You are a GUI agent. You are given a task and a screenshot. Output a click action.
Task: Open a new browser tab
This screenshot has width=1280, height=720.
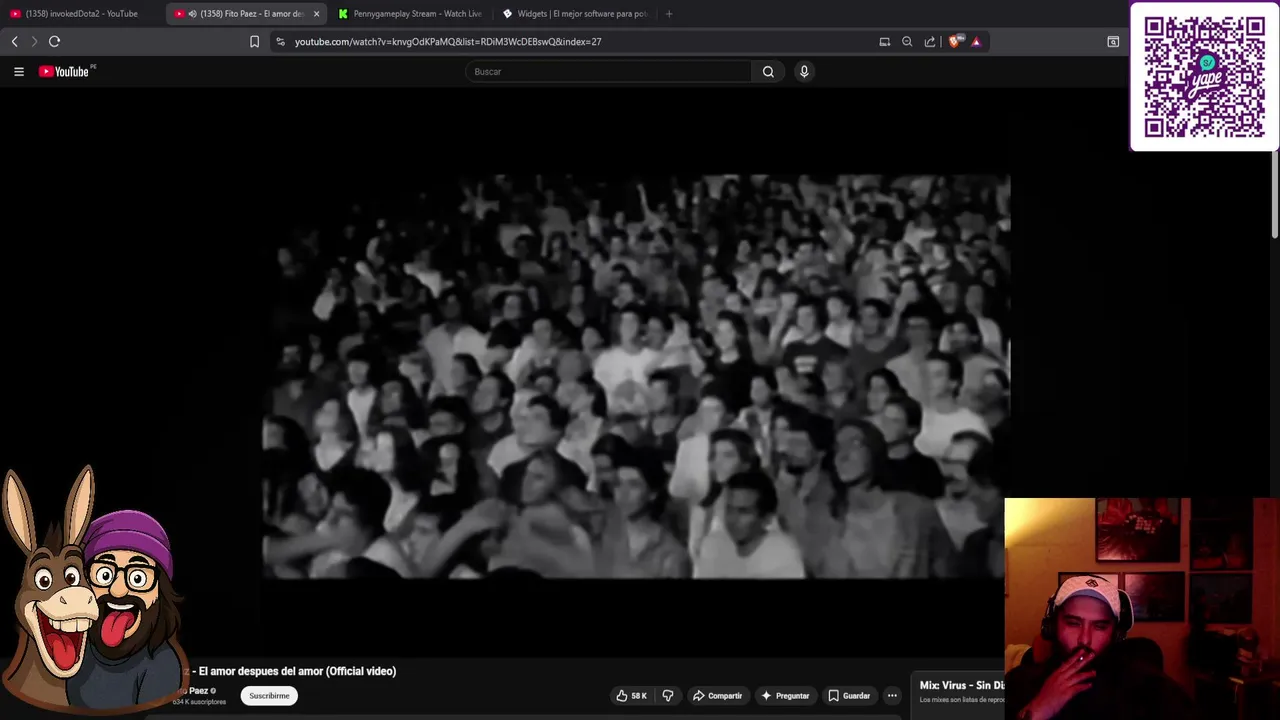[669, 14]
